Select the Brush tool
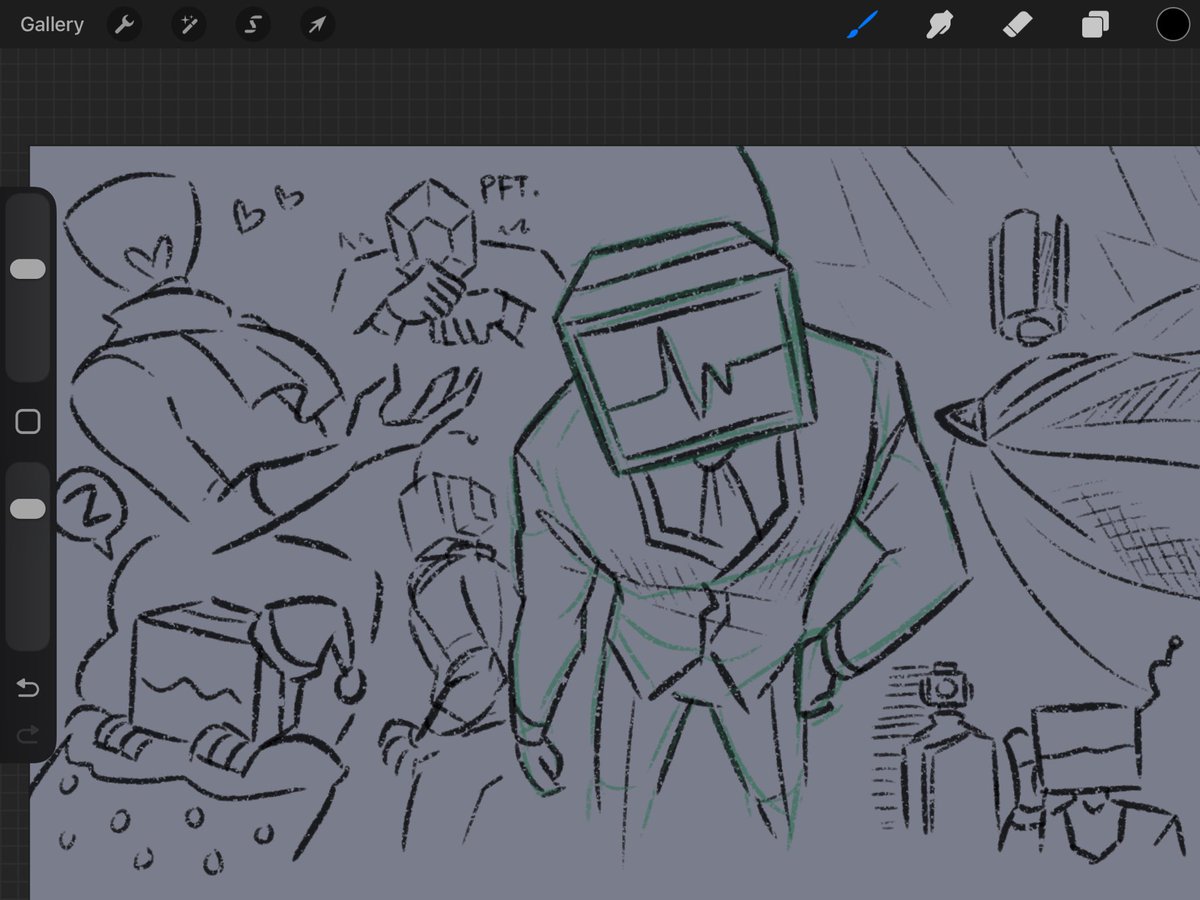The image size is (1200, 900). coord(861,24)
